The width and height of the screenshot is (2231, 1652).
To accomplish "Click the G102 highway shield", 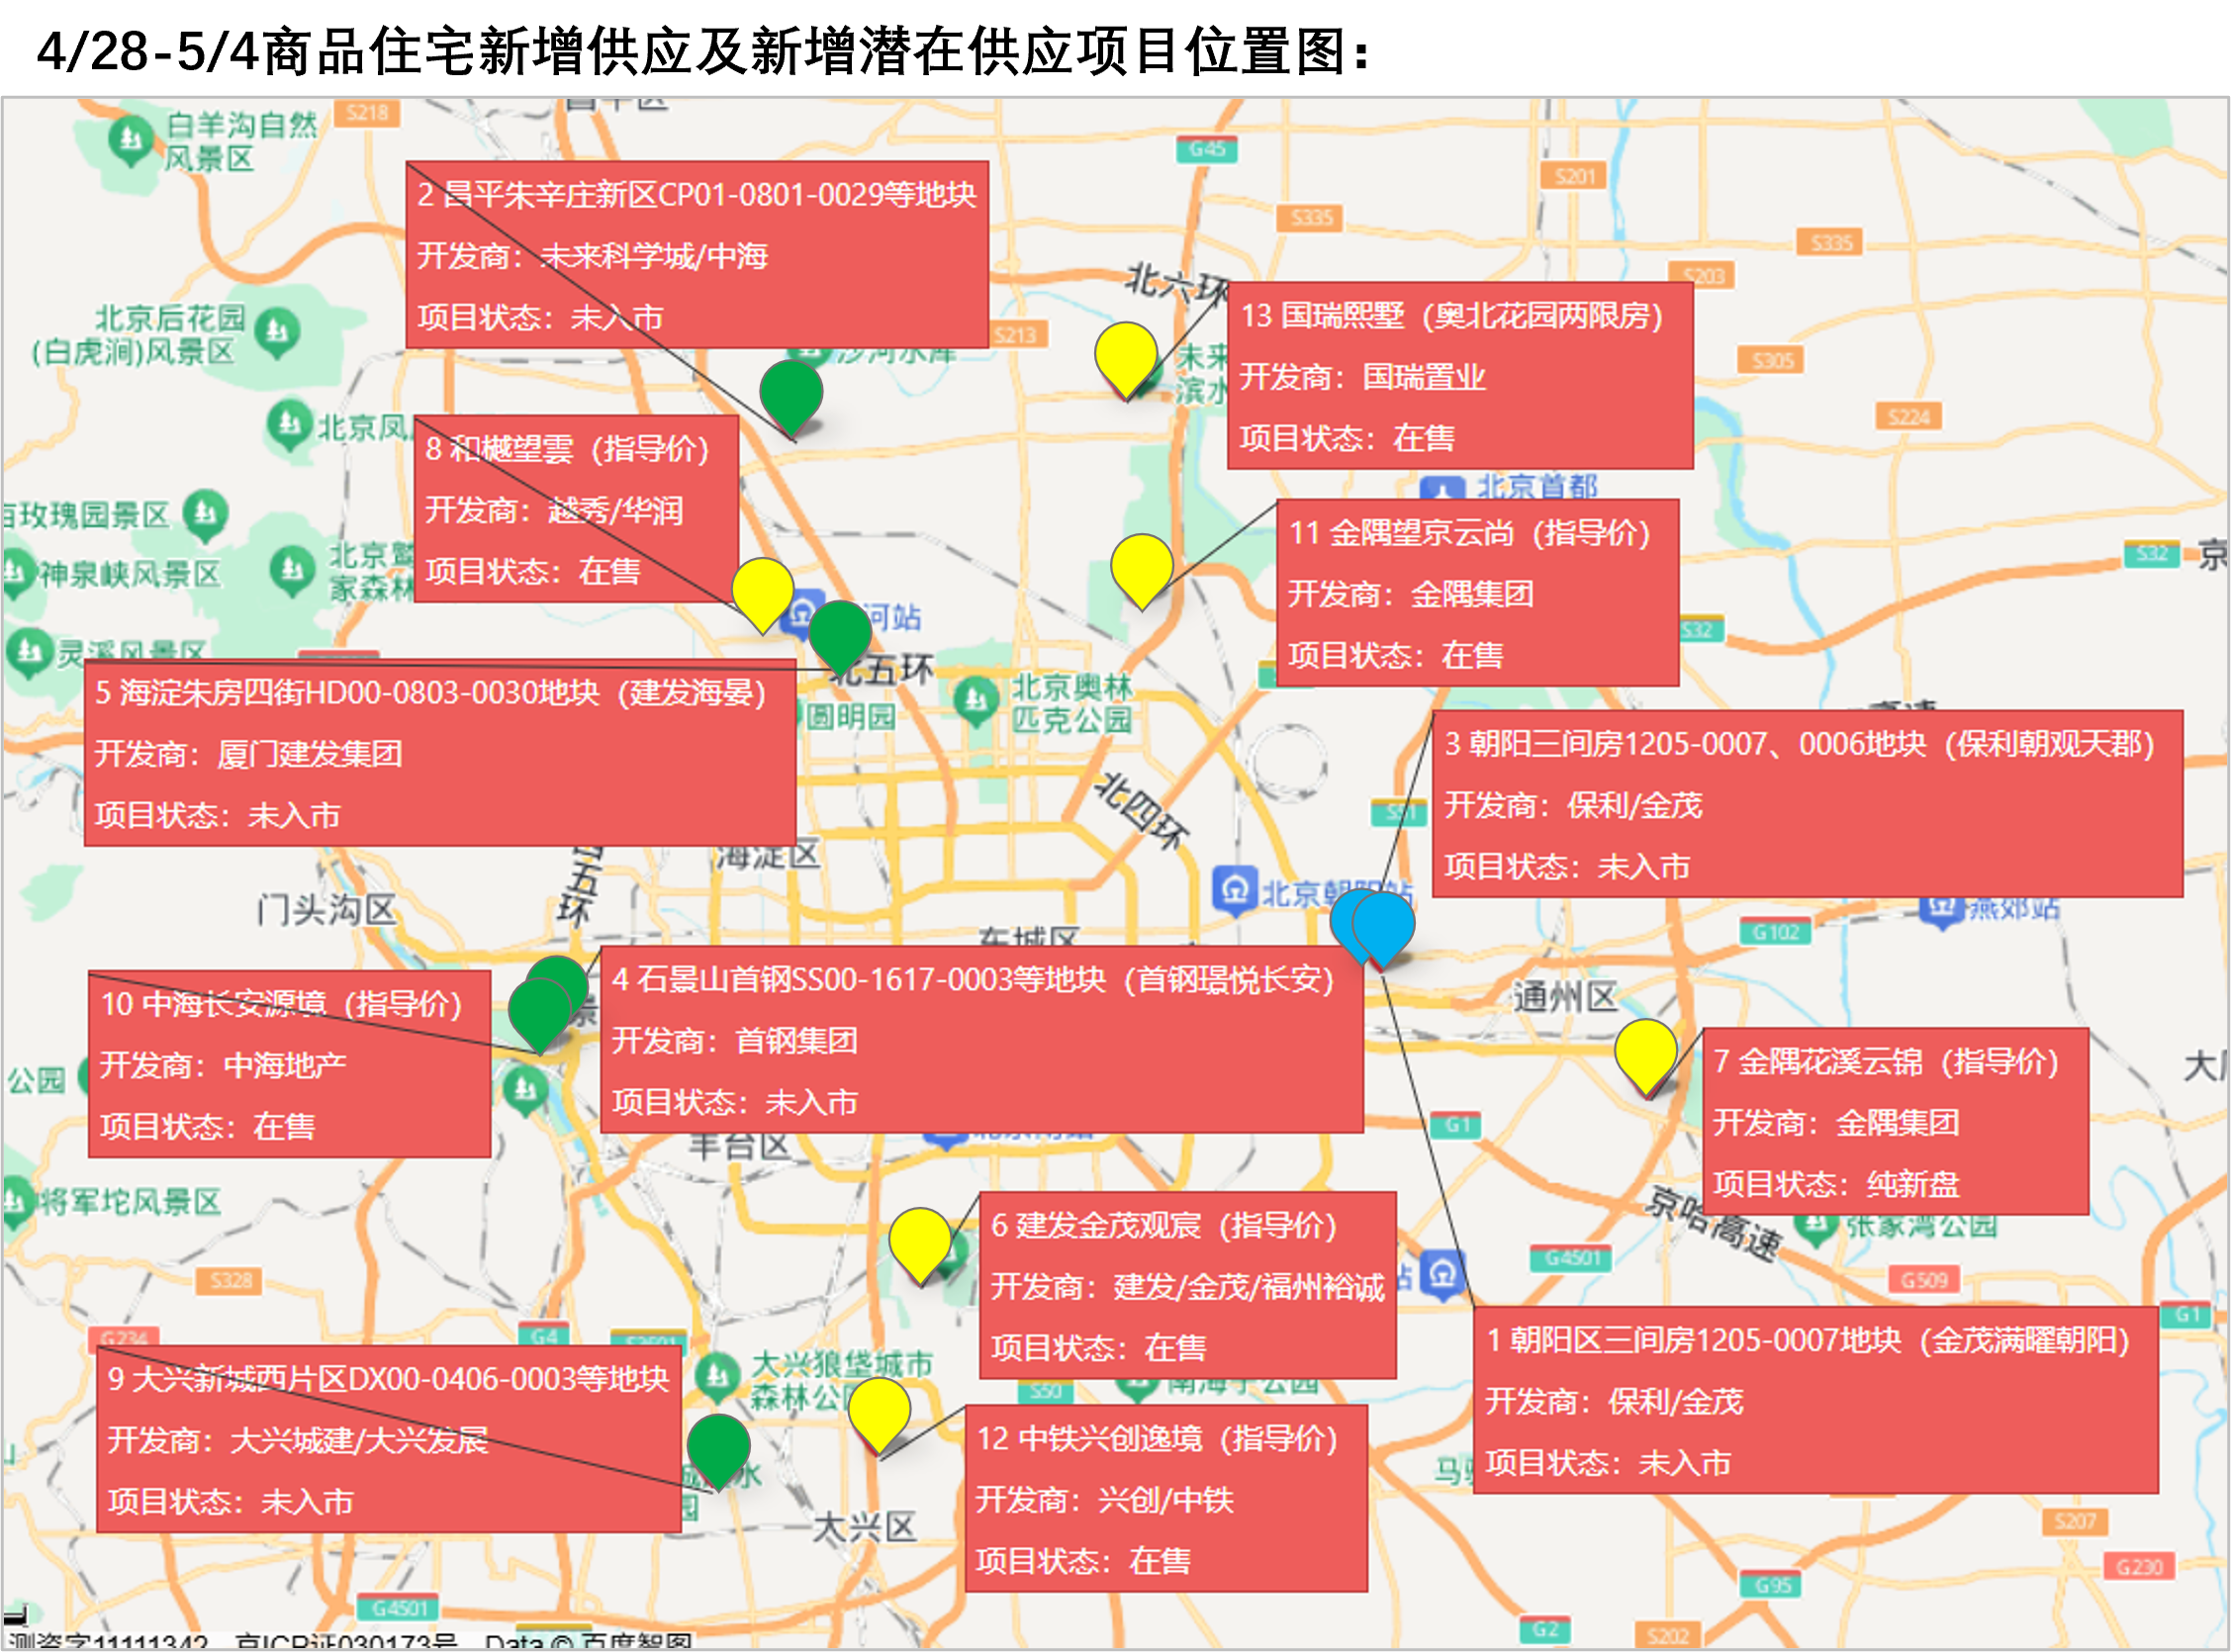I will [x=1776, y=932].
